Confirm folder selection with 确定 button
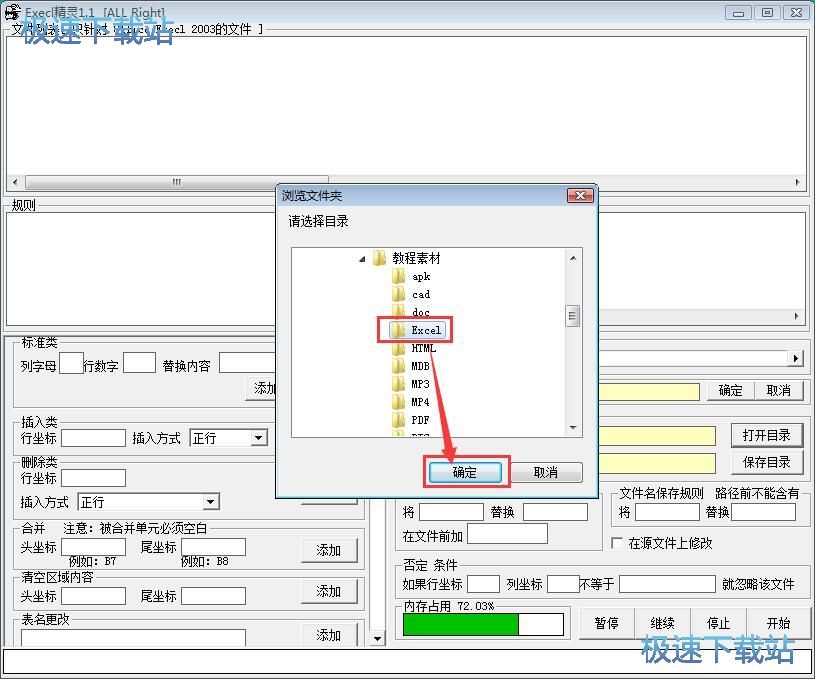 465,472
